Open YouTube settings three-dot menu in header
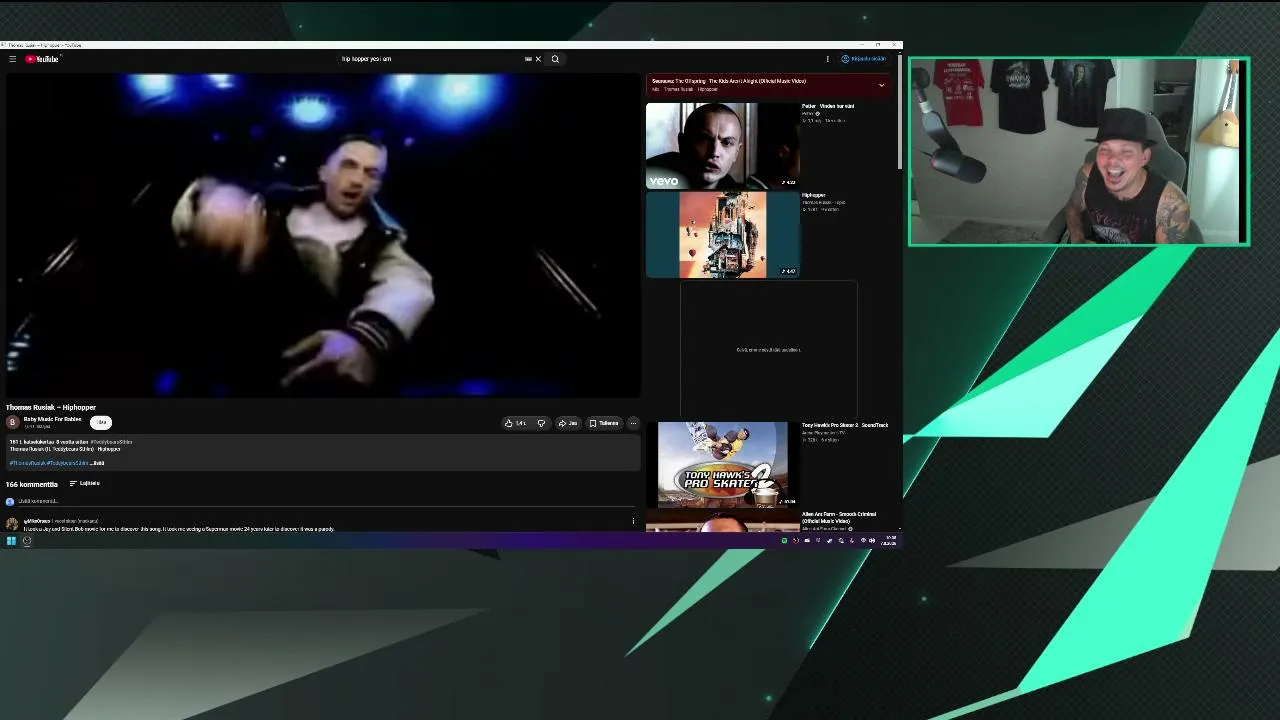 827,59
